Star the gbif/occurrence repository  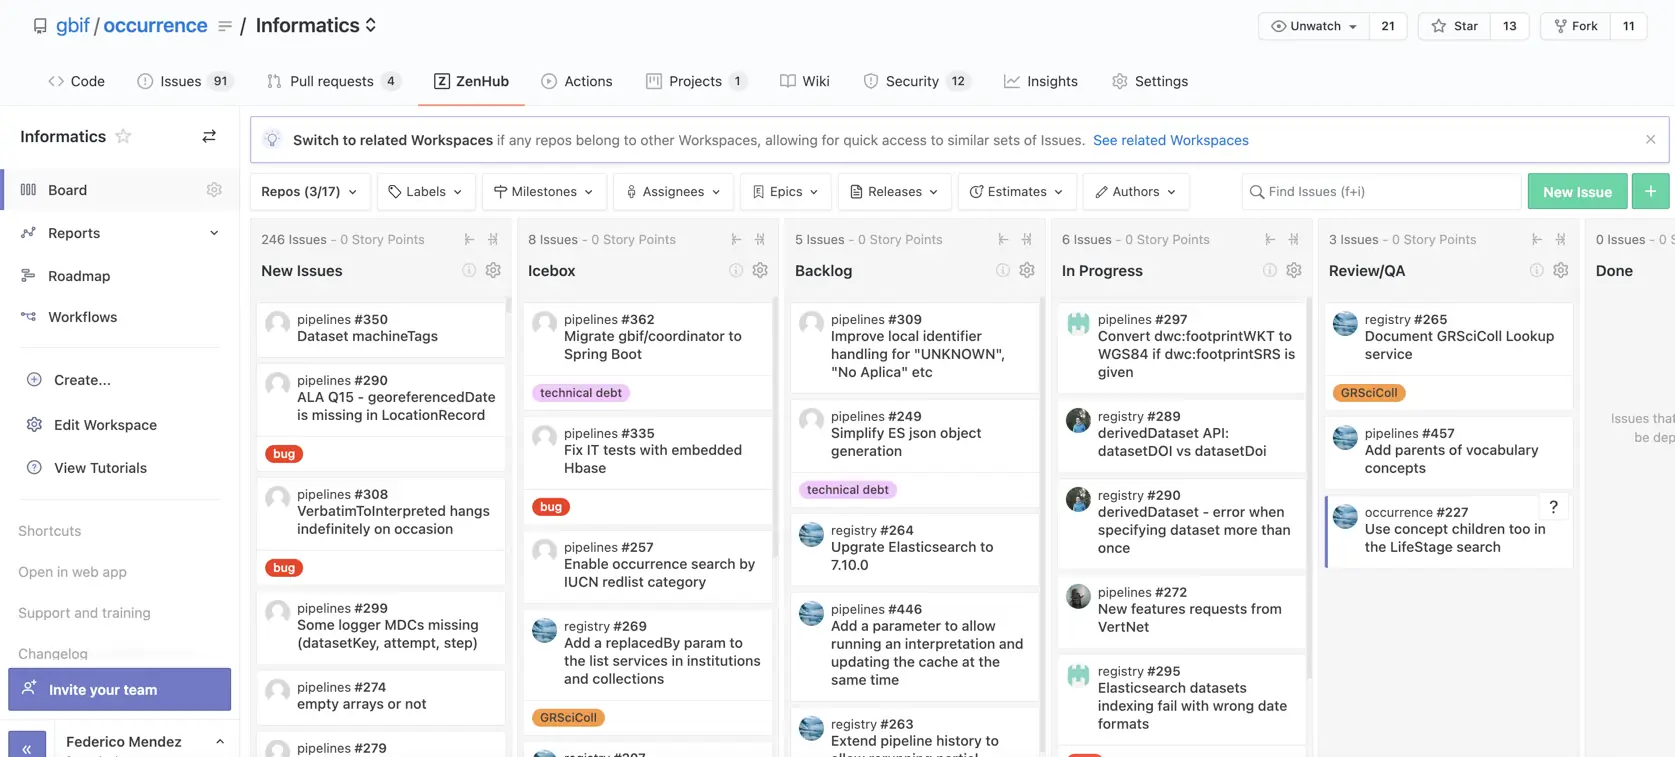pos(1455,26)
